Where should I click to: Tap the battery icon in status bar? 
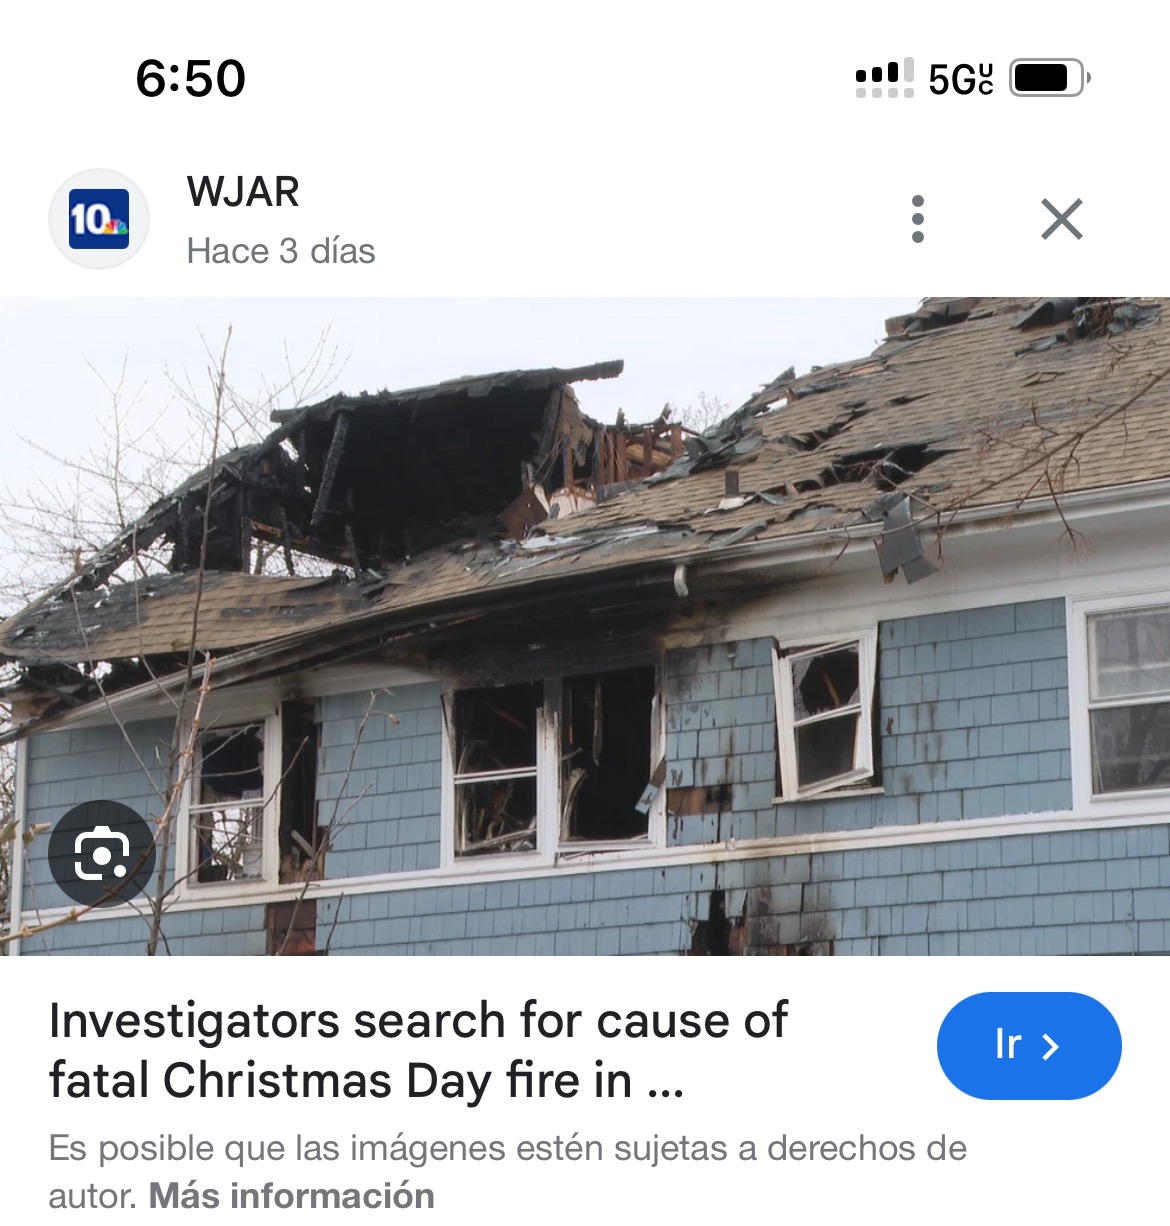(1049, 77)
